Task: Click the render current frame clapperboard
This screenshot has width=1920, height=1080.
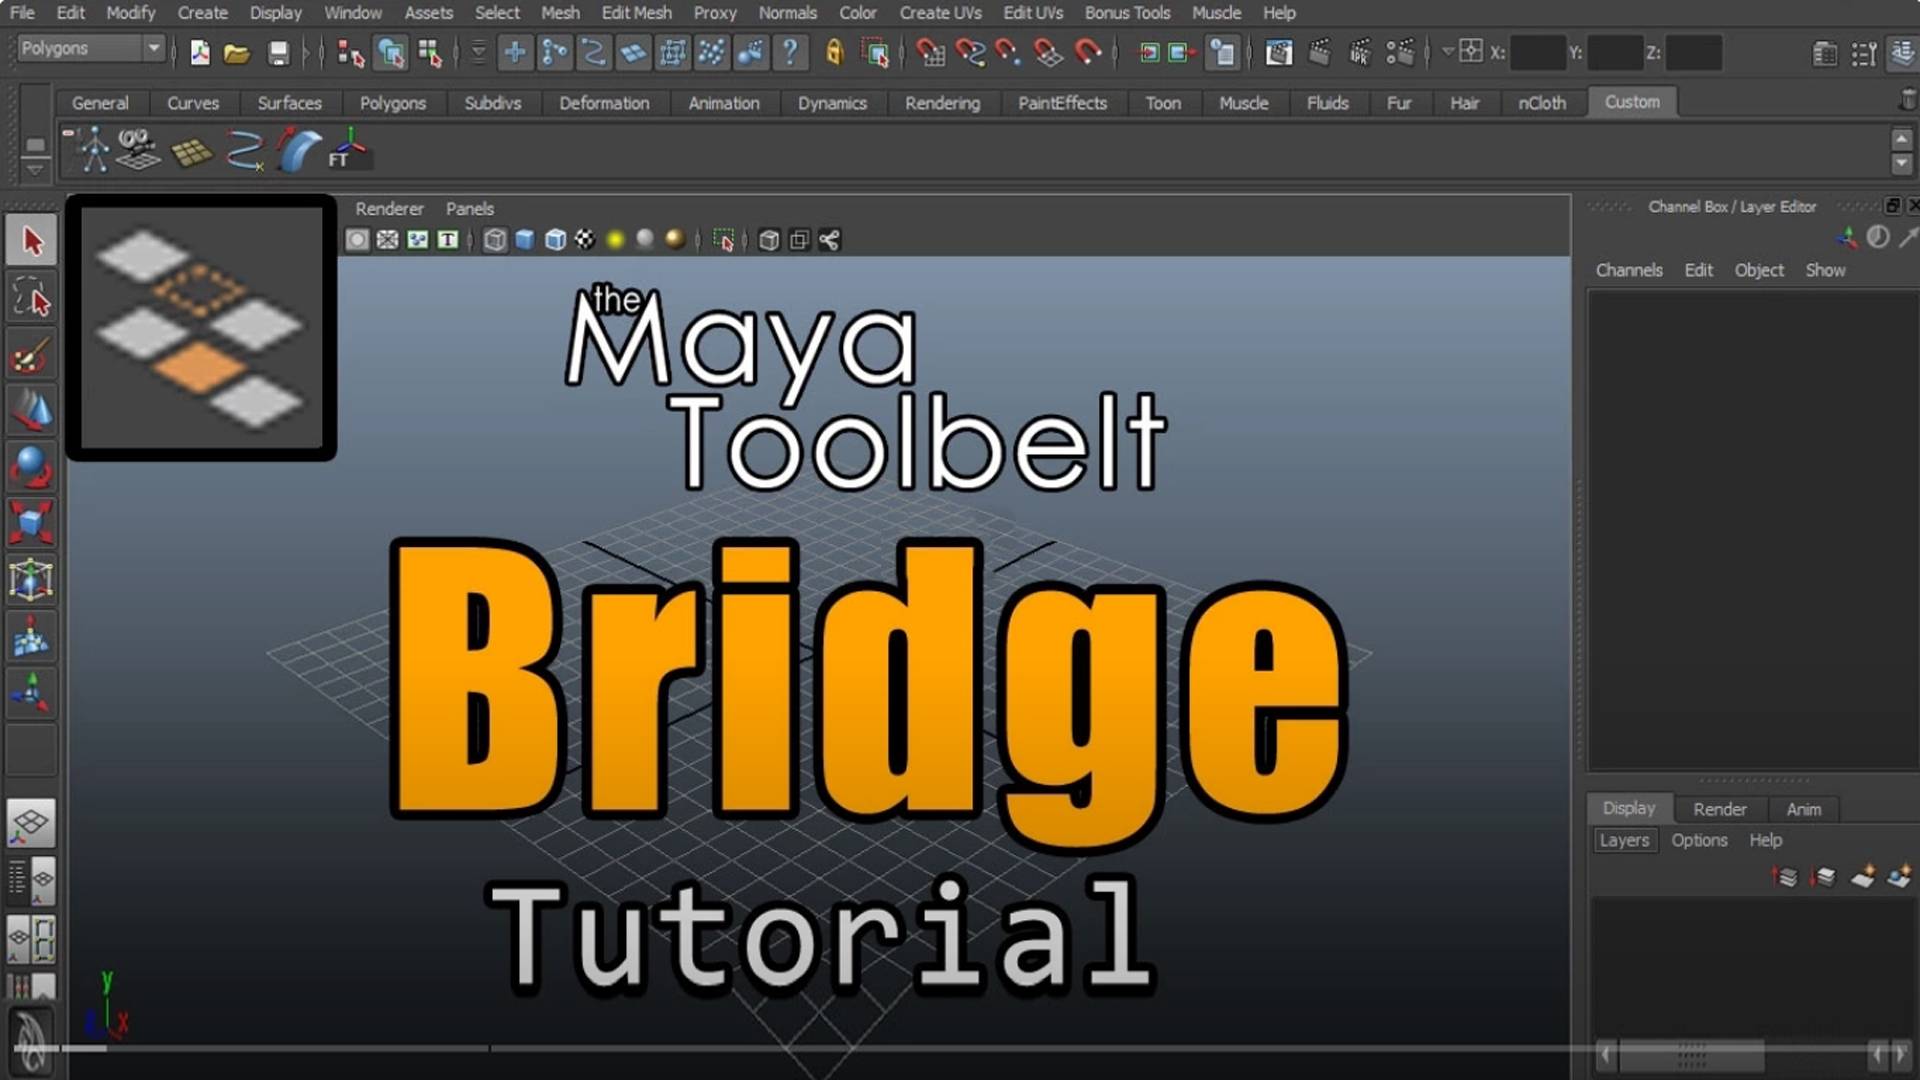Action: click(x=1320, y=52)
